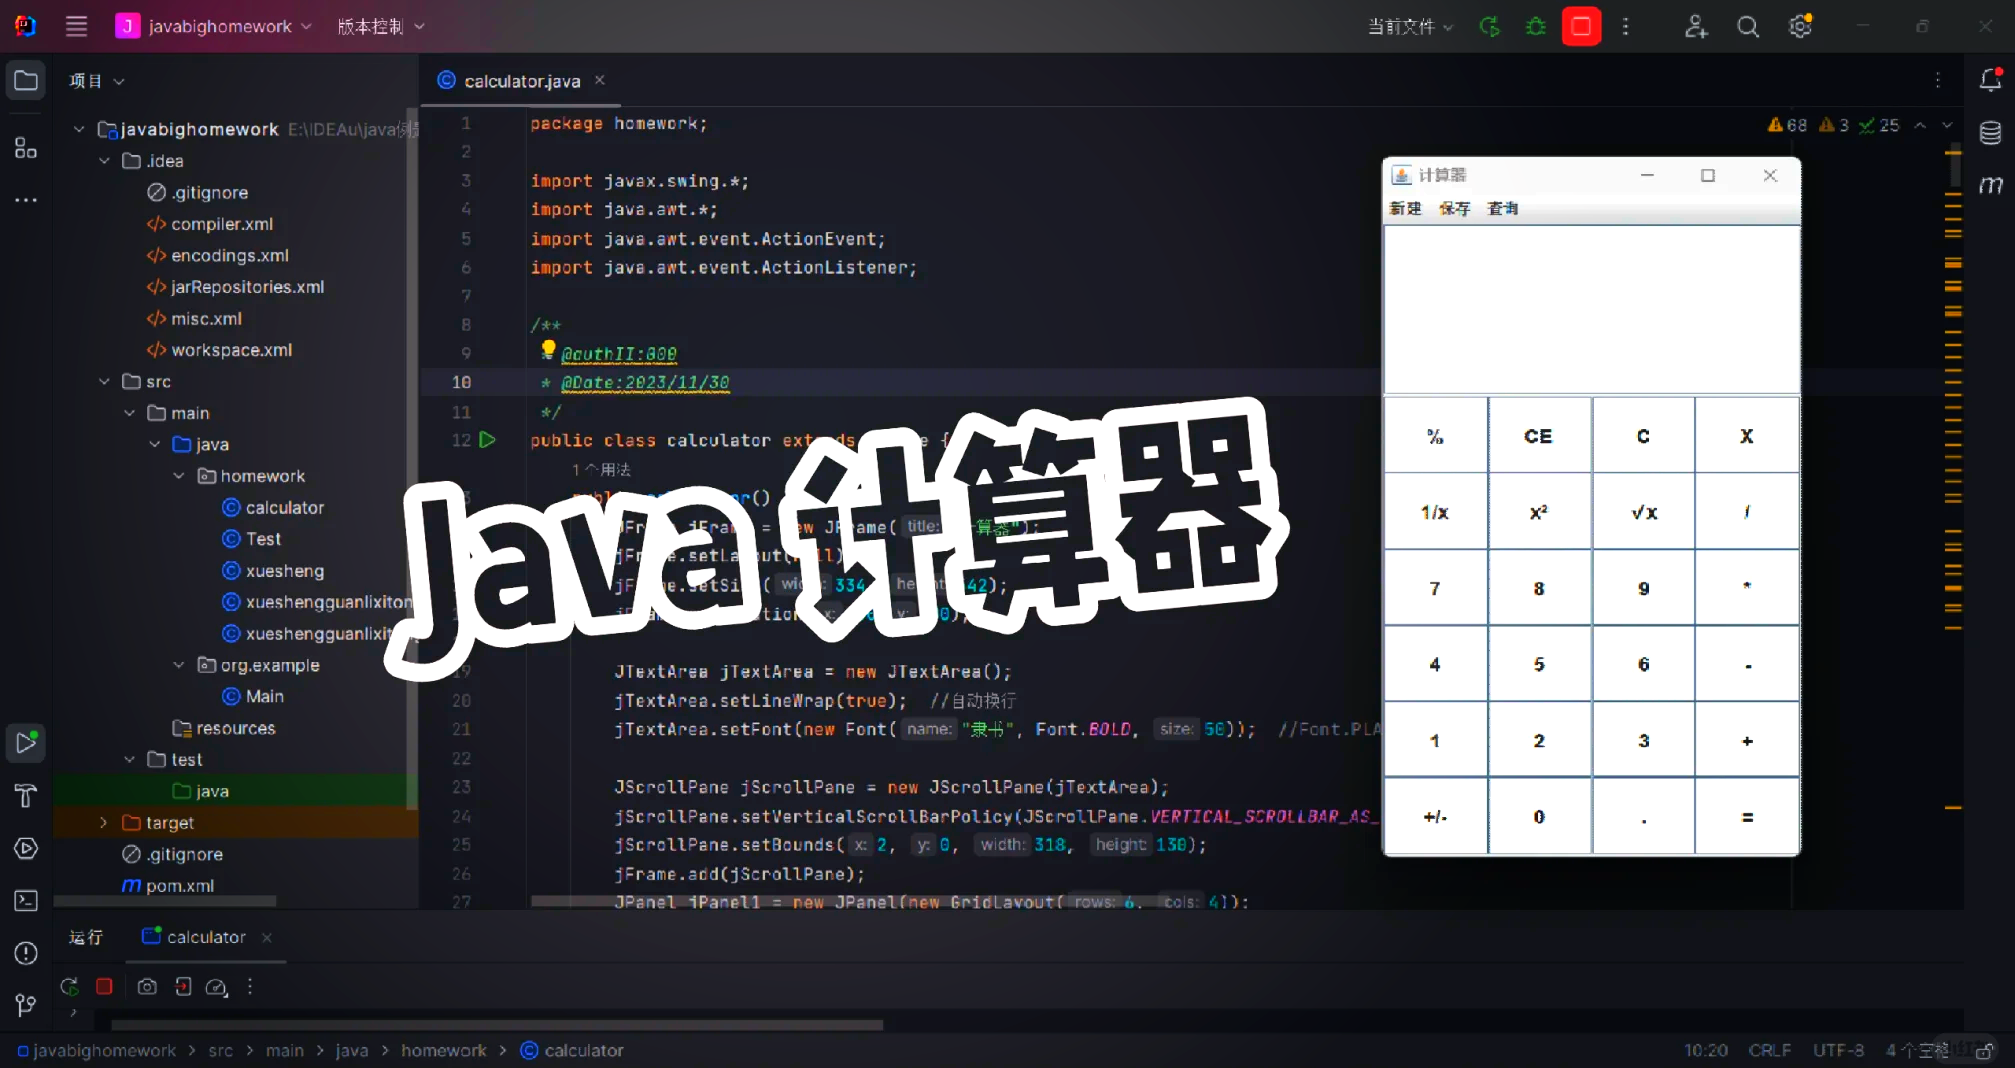Open more options in Run panel toolbar
2015x1068 pixels.
[250, 987]
